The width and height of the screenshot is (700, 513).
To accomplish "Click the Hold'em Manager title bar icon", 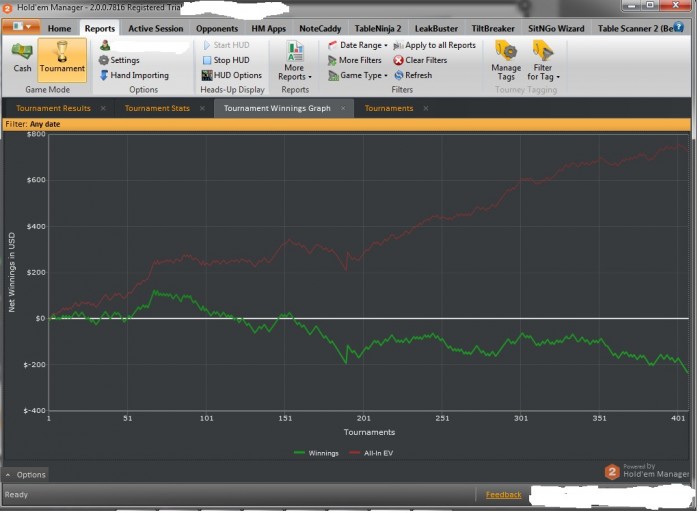I will [7, 7].
